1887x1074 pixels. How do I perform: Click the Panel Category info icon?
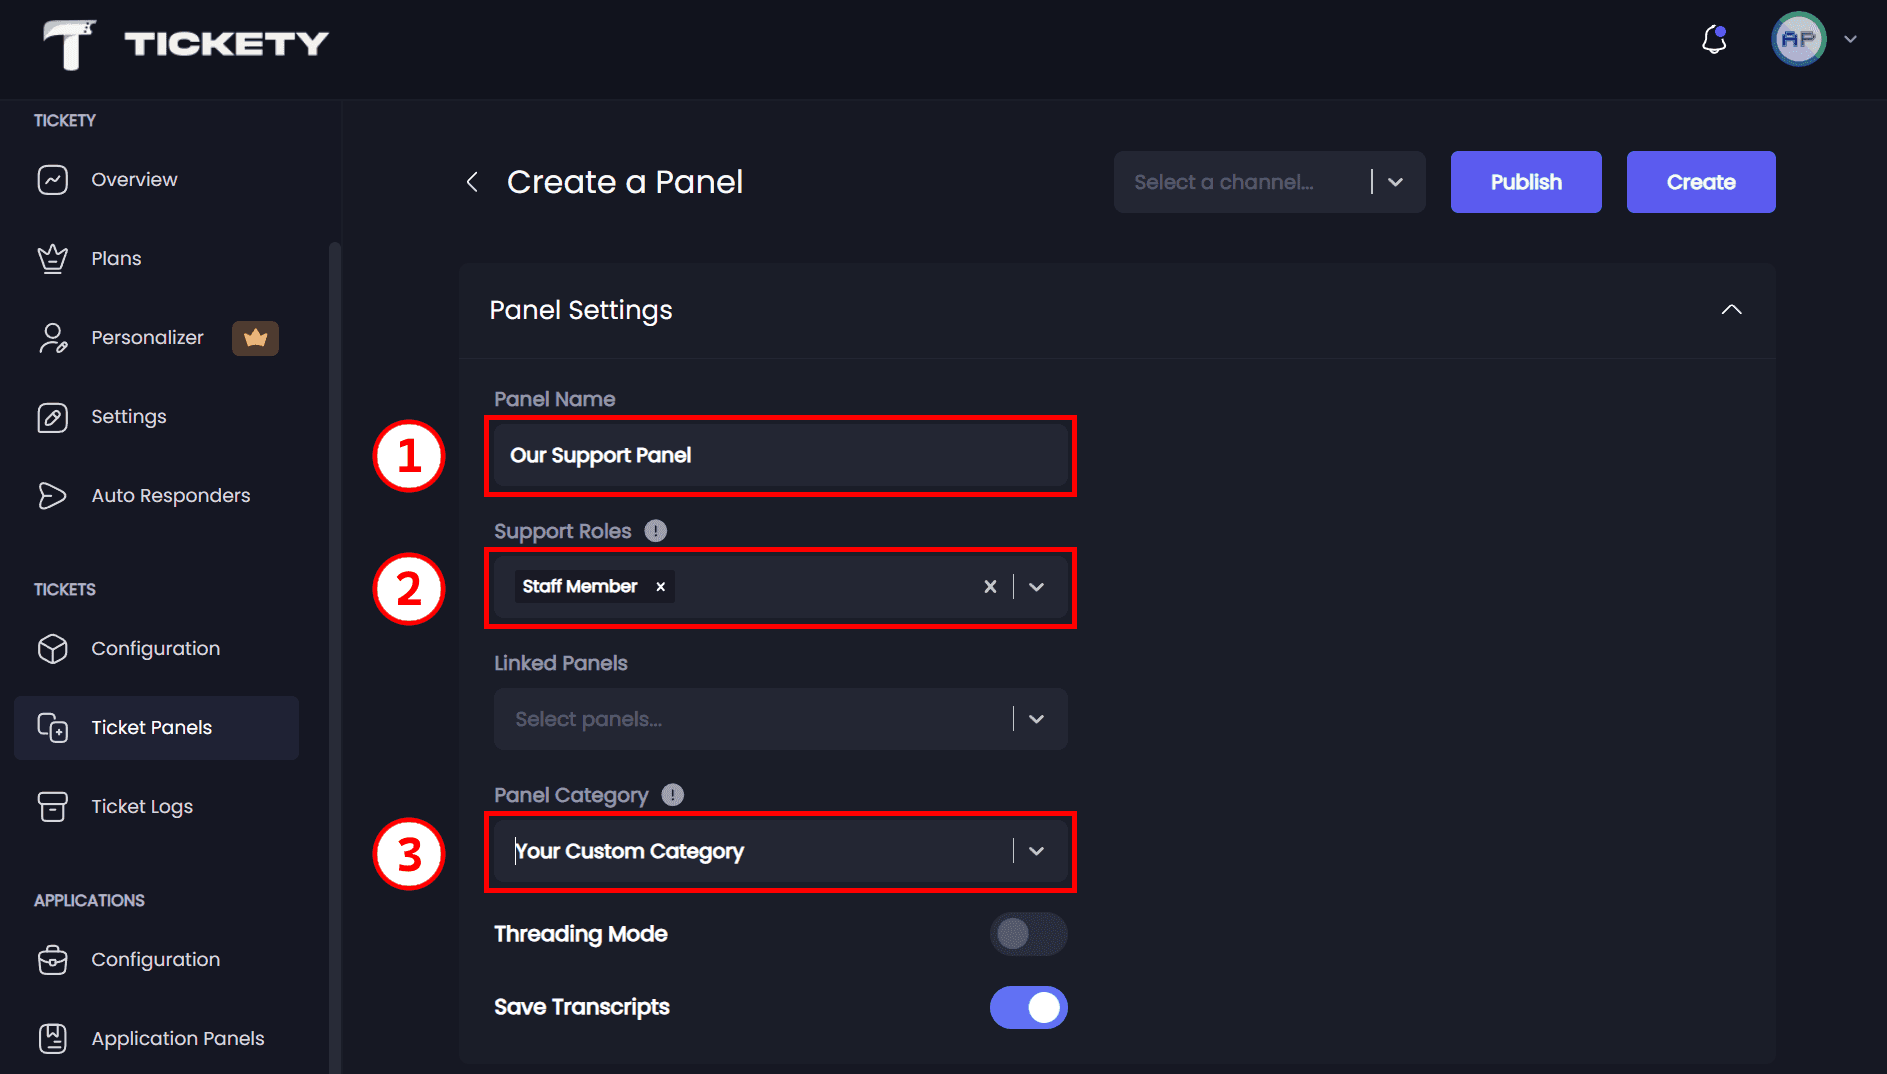coord(671,794)
